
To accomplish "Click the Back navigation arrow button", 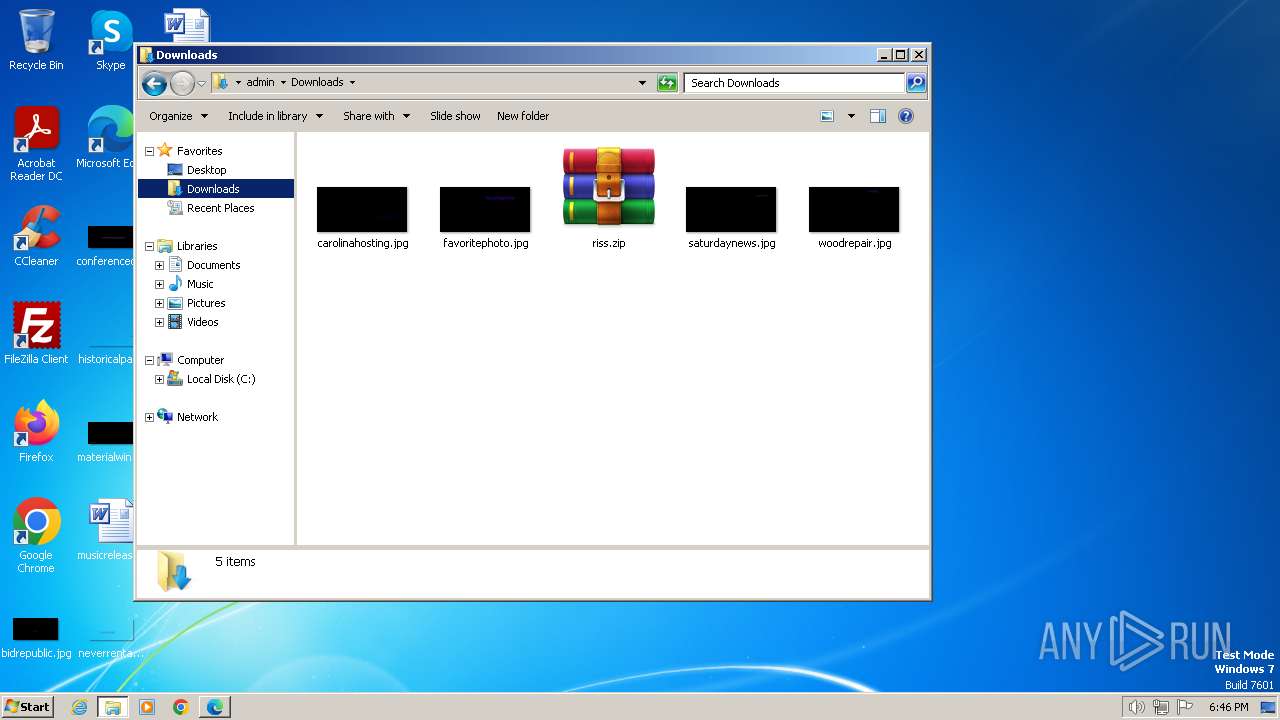I will [154, 83].
